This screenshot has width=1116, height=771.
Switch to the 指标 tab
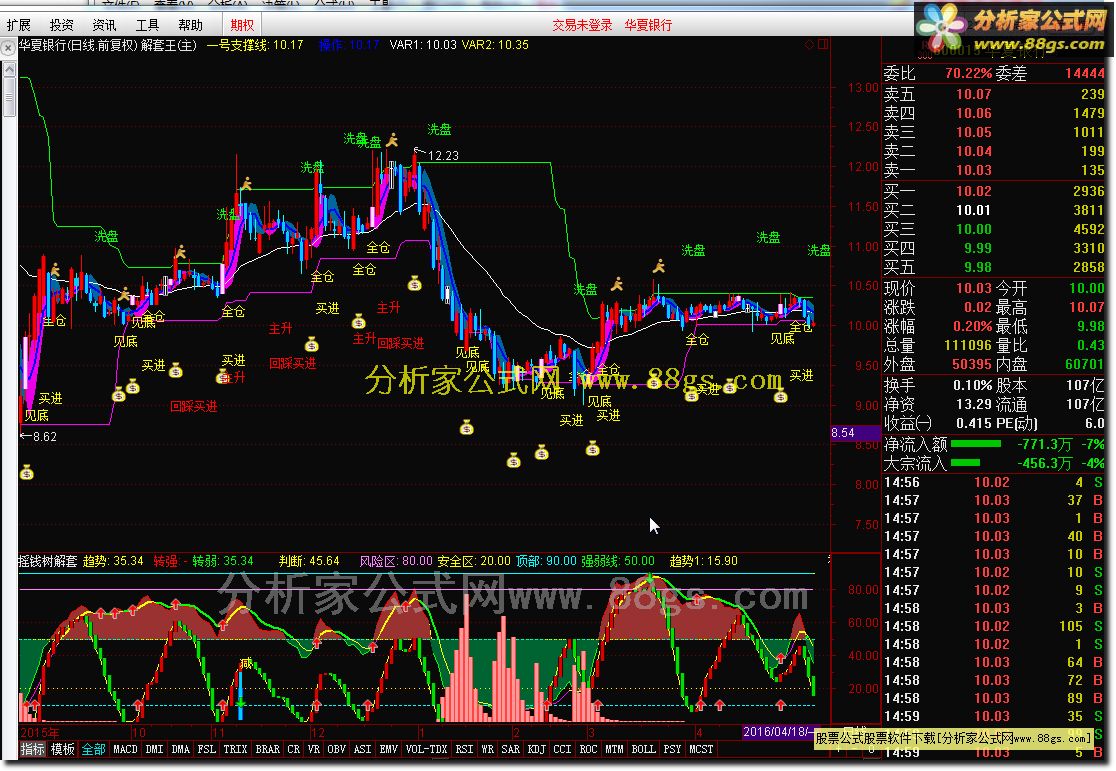click(x=33, y=749)
